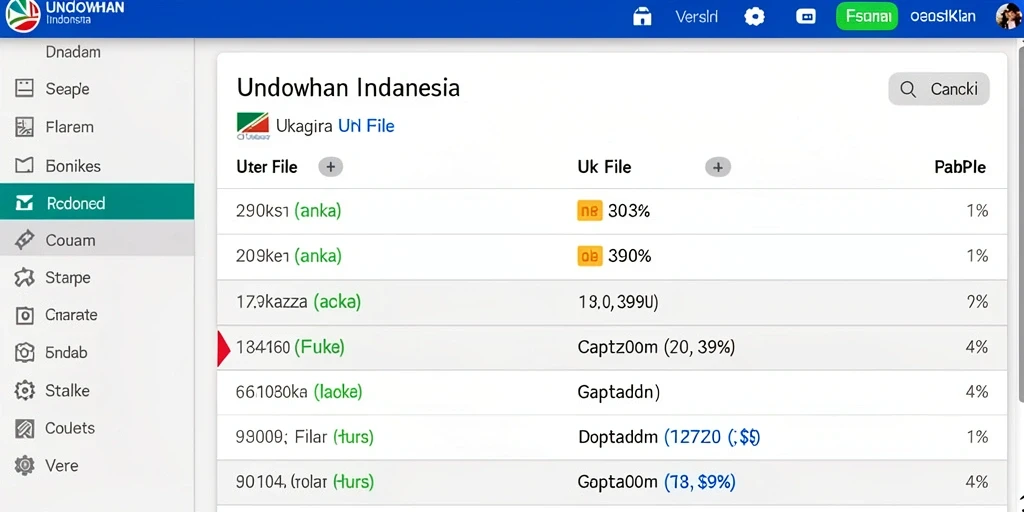The image size is (1024, 512).
Task: Click the Cnarate sidebar icon
Action: pos(24,315)
